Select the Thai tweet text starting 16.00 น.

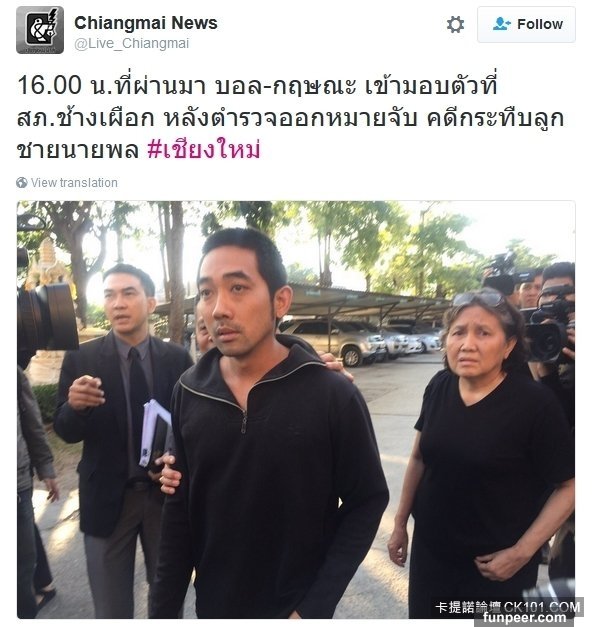coord(290,117)
